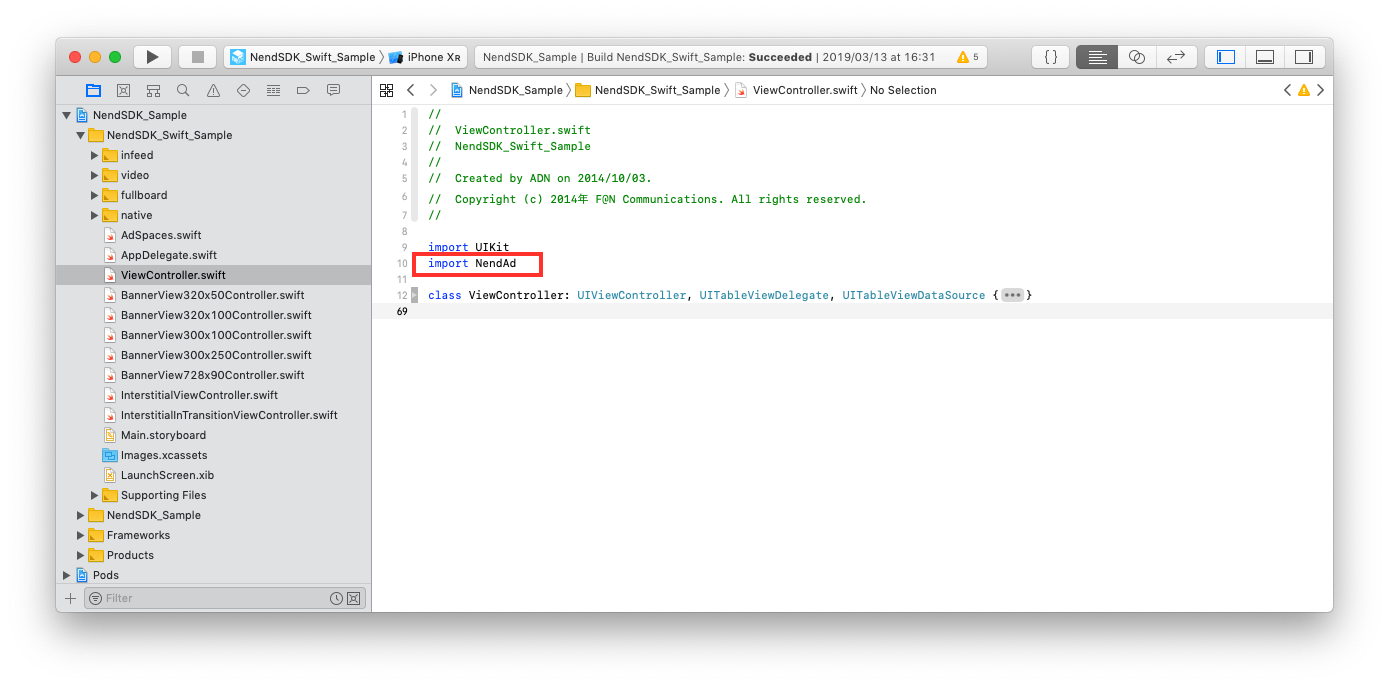Viewport: 1389px width, 686px height.
Task: Expand the video folder
Action: tap(95, 175)
